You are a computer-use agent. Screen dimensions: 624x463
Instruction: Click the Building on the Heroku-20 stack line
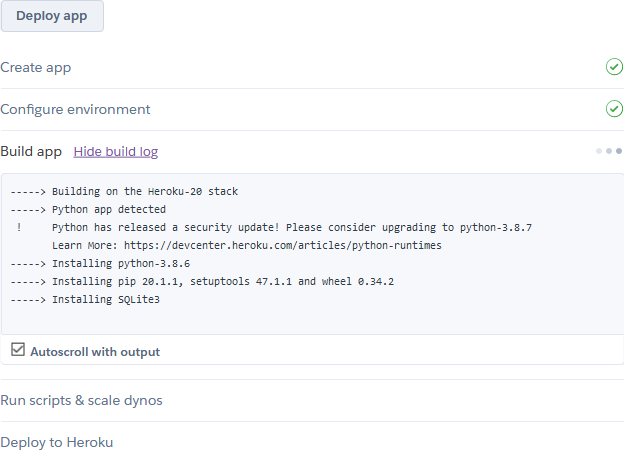pyautogui.click(x=145, y=191)
